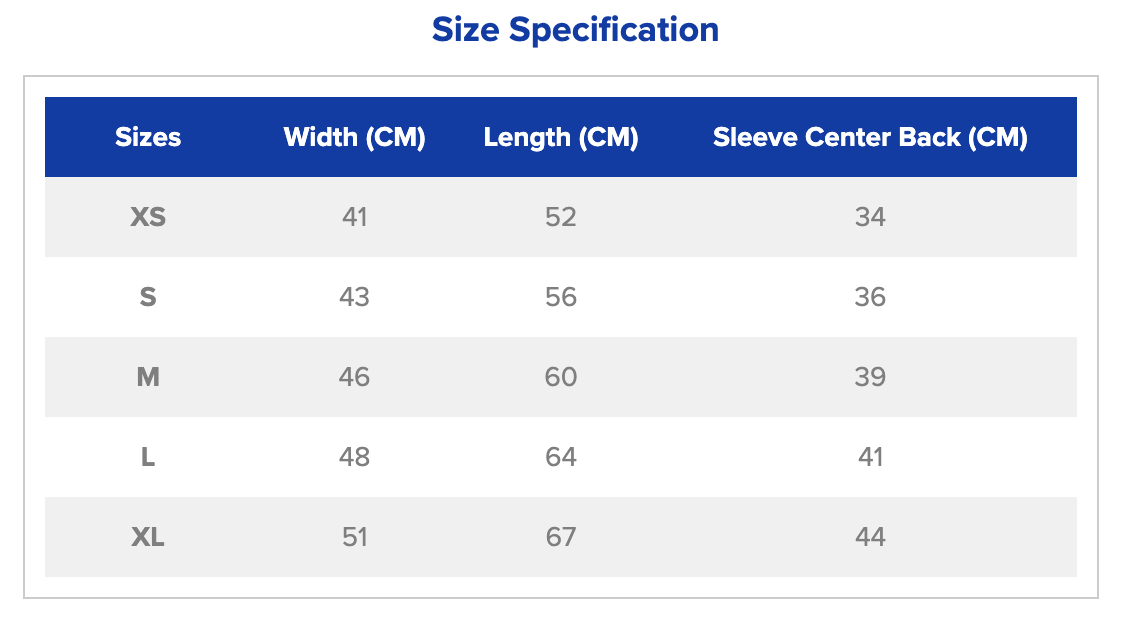
Task: Select the L size row label
Action: pyautogui.click(x=148, y=457)
